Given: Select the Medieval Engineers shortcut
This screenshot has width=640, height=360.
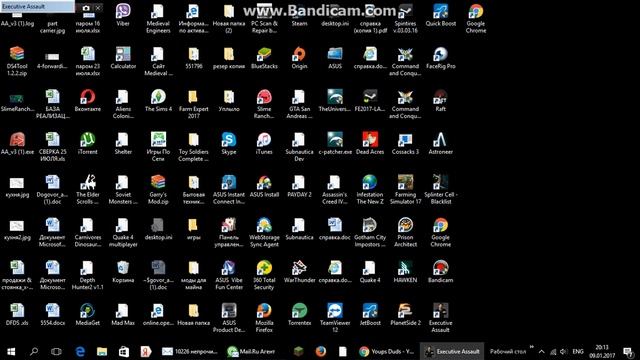Looking at the screenshot, I should pyautogui.click(x=158, y=19).
